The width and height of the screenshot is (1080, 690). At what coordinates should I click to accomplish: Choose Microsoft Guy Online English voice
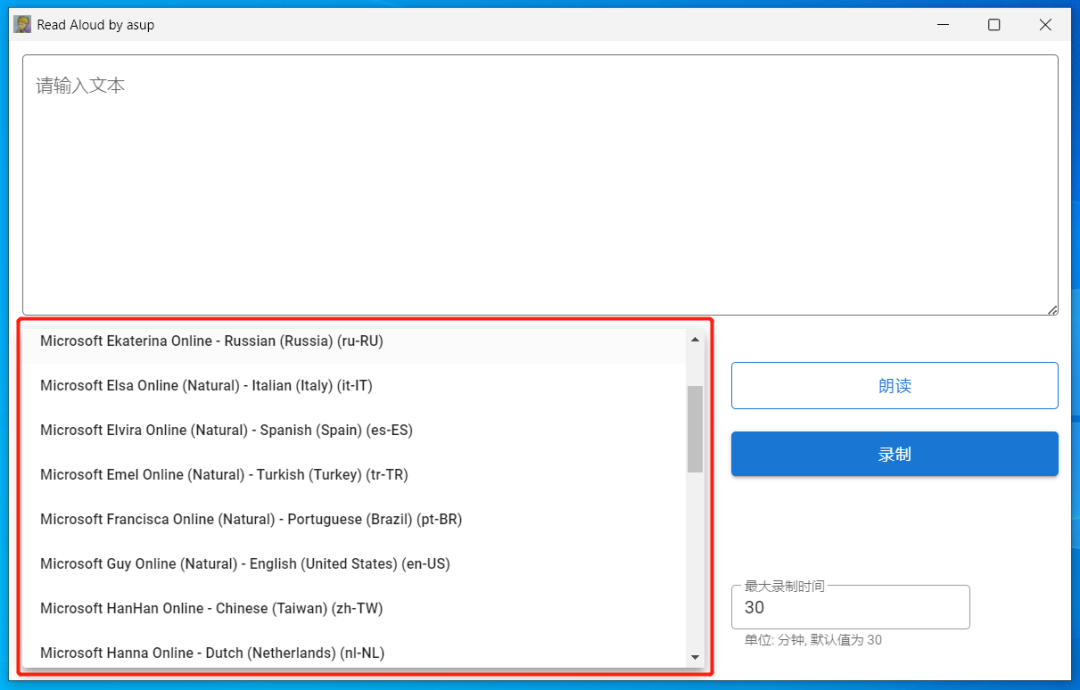coord(354,564)
